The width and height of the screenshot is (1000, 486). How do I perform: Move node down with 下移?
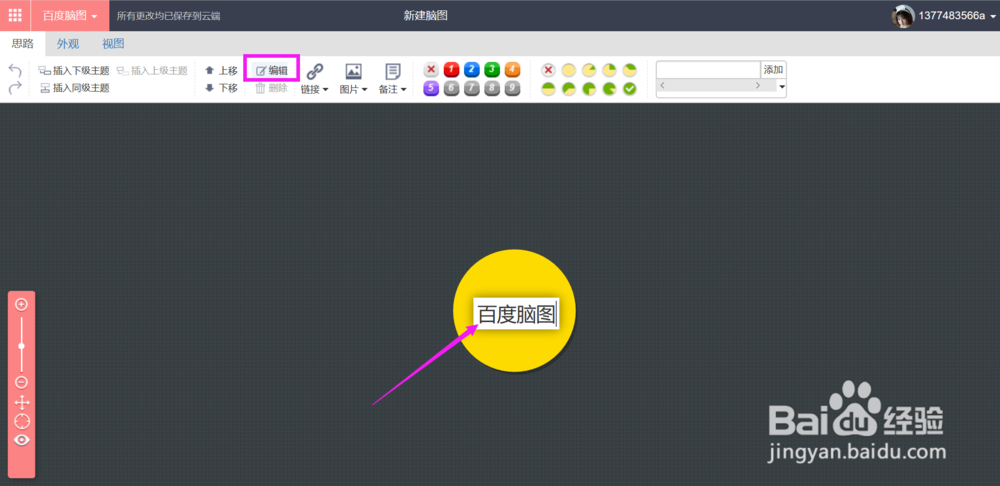click(221, 88)
